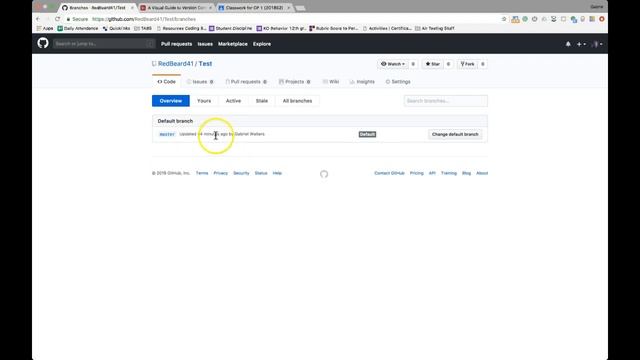The width and height of the screenshot is (640, 360).
Task: Switch to the repository Insights tab
Action: point(362,82)
